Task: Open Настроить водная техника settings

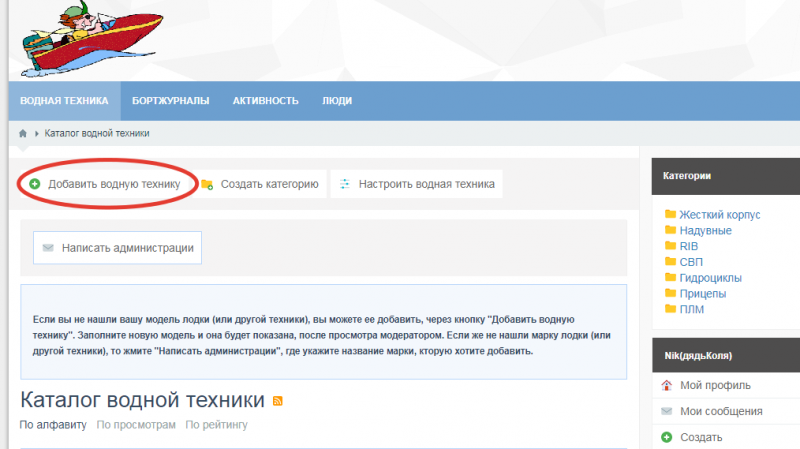Action: (416, 184)
